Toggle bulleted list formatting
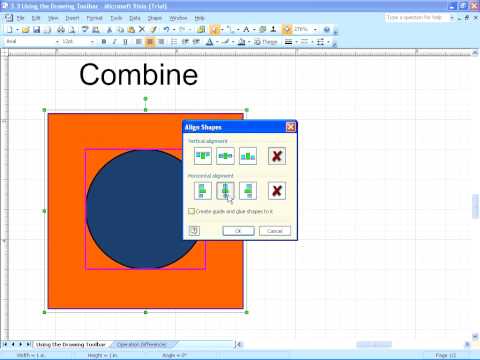 [174, 42]
